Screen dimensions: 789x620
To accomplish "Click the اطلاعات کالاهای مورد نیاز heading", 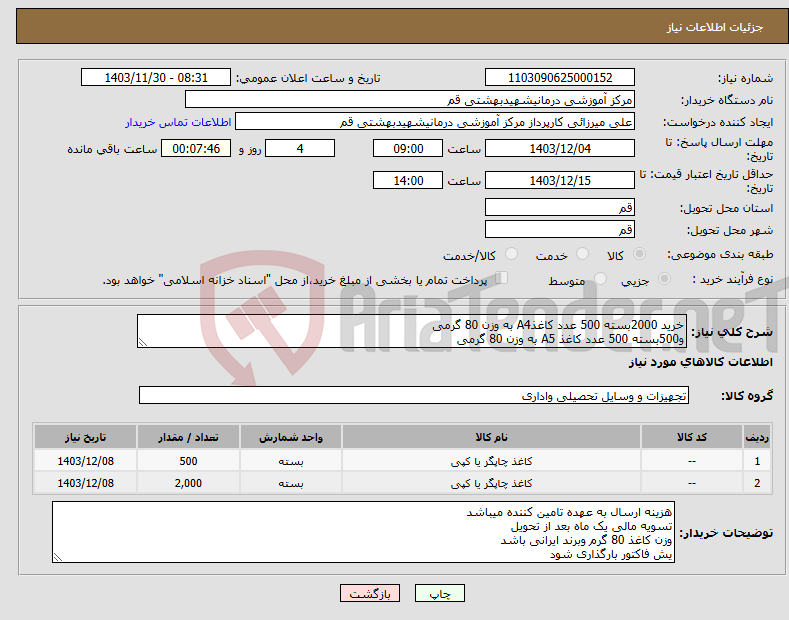I will (700, 362).
